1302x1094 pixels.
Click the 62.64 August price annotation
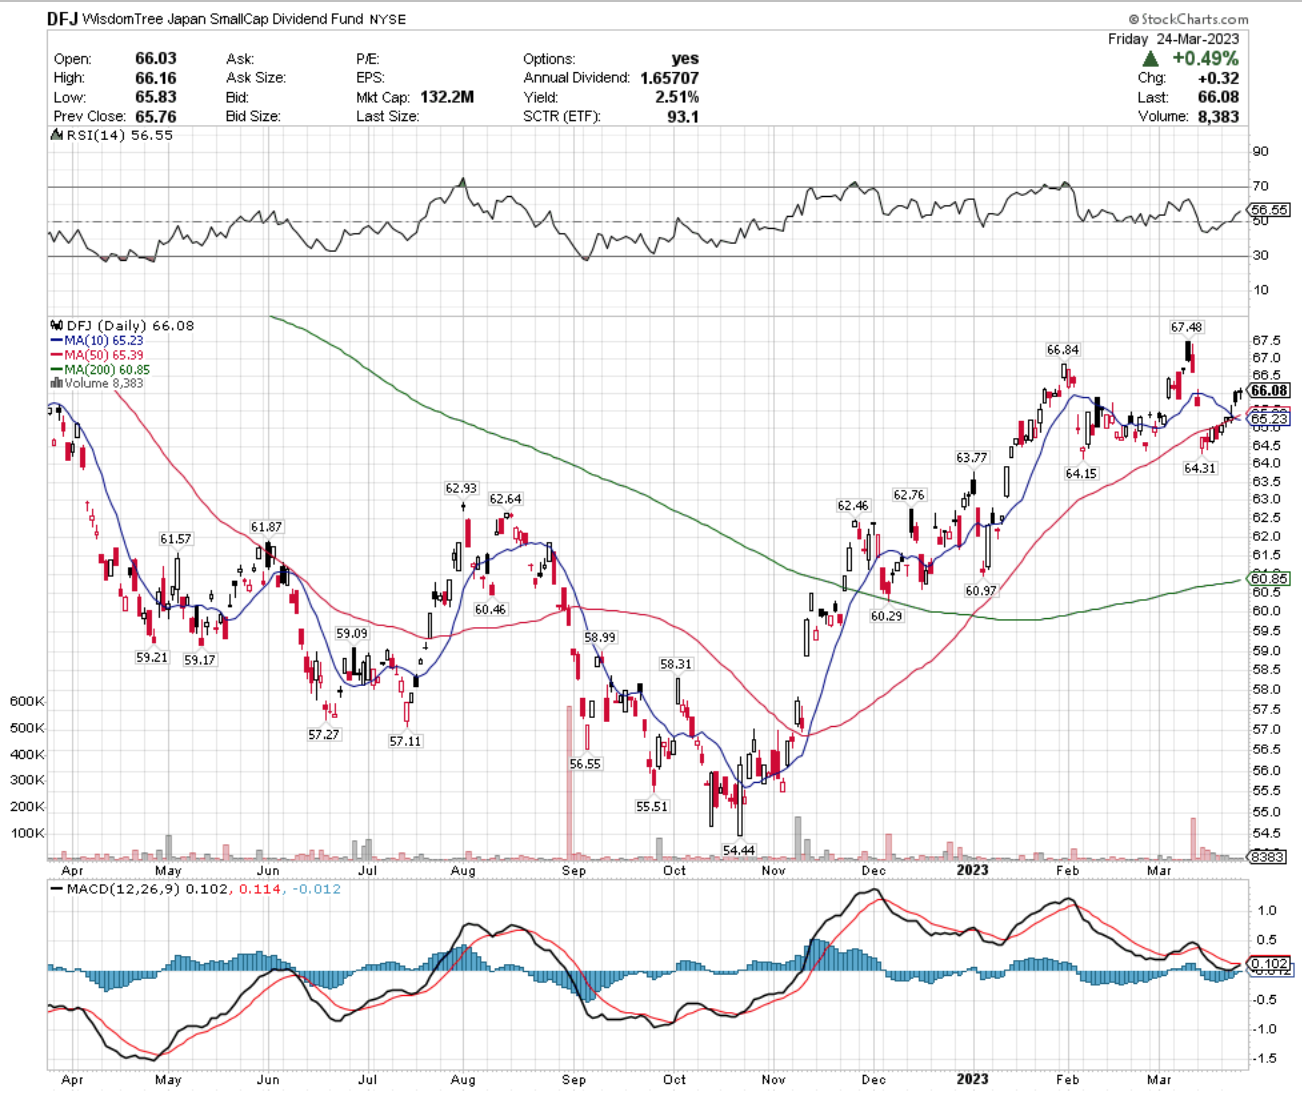tap(505, 499)
